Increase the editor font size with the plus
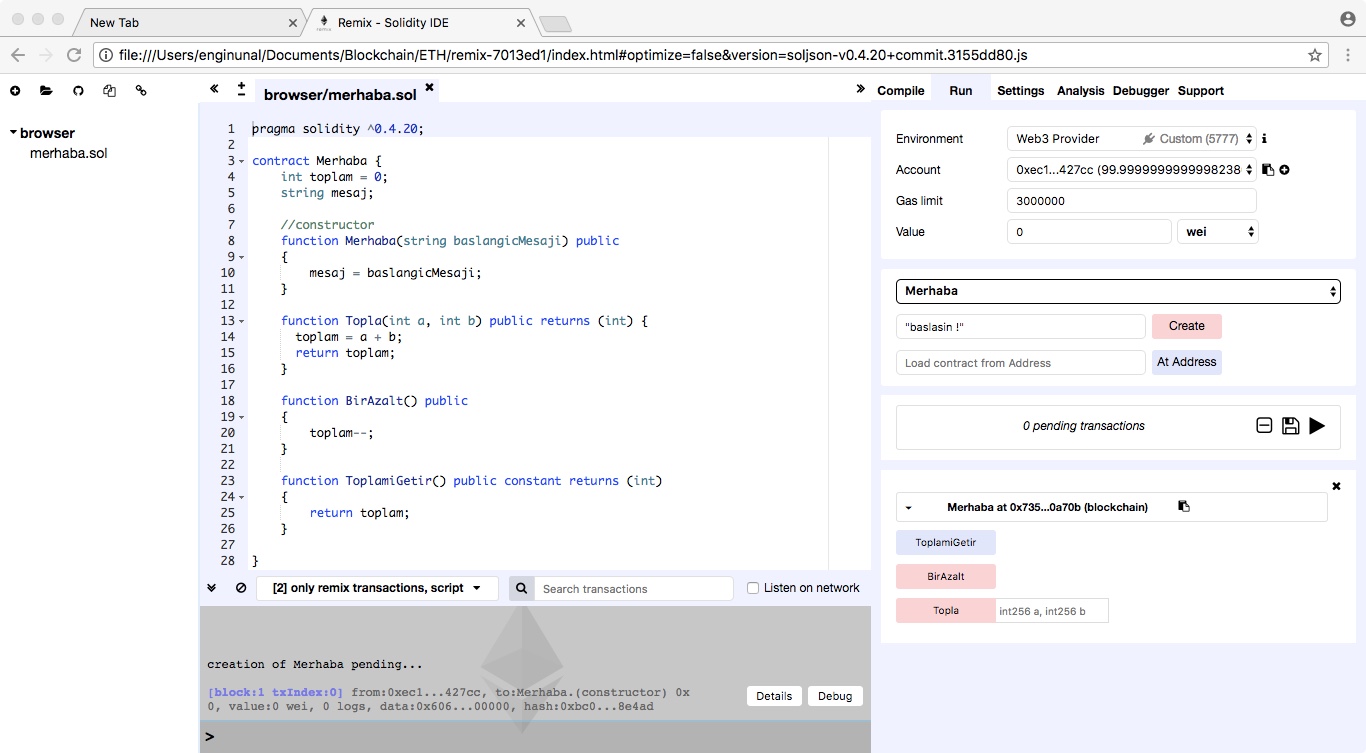 tap(241, 85)
